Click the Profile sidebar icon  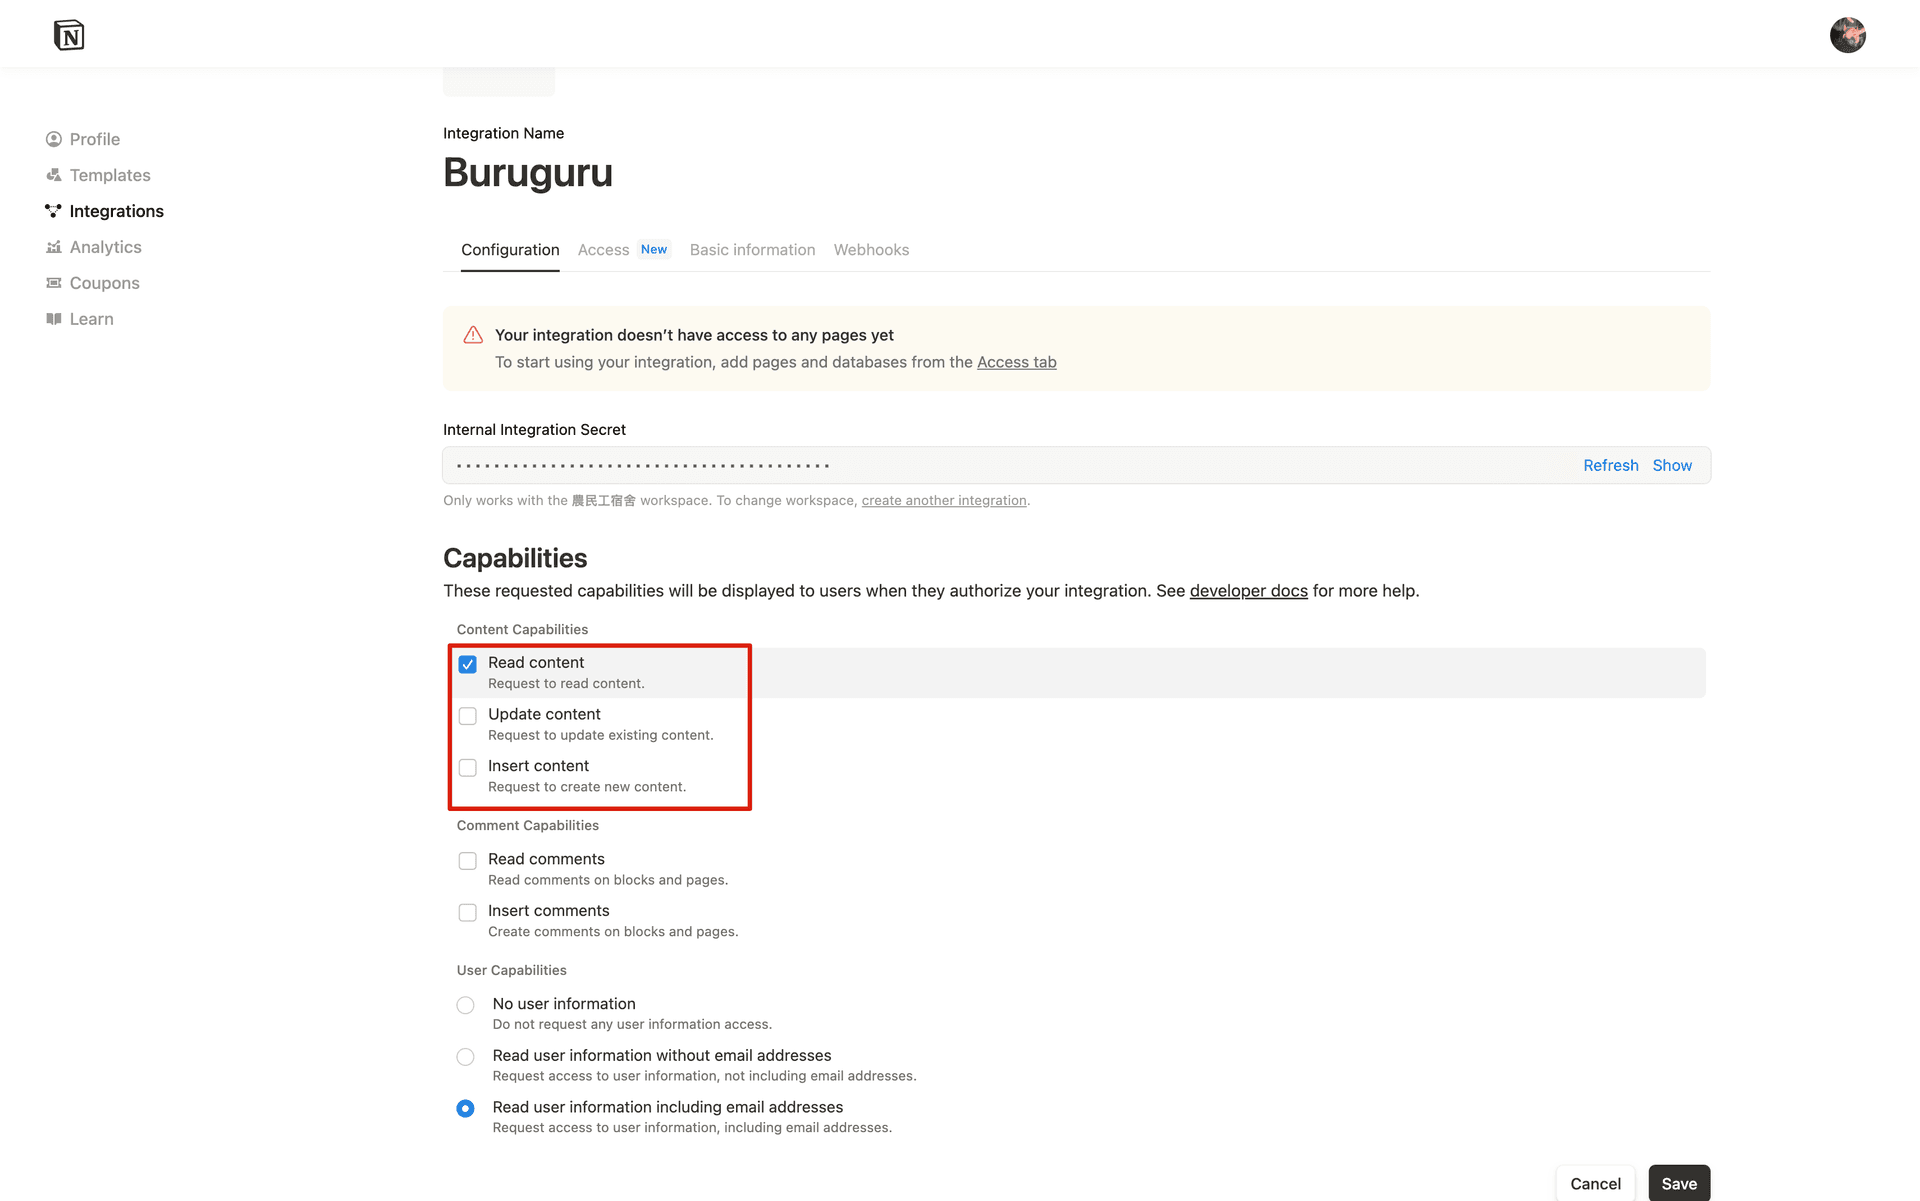[54, 139]
